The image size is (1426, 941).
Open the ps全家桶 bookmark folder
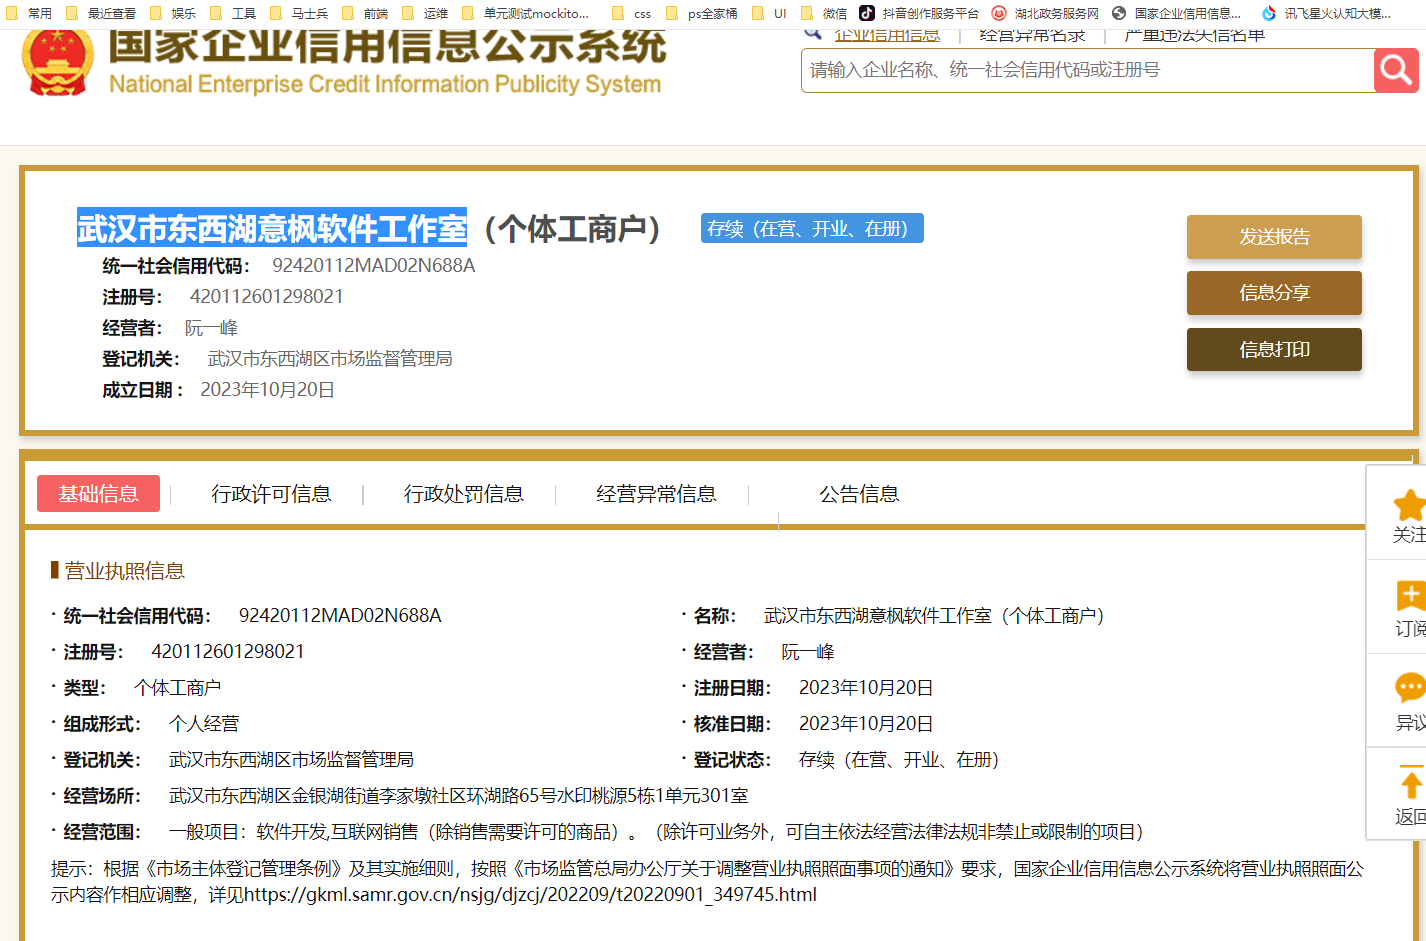(701, 13)
